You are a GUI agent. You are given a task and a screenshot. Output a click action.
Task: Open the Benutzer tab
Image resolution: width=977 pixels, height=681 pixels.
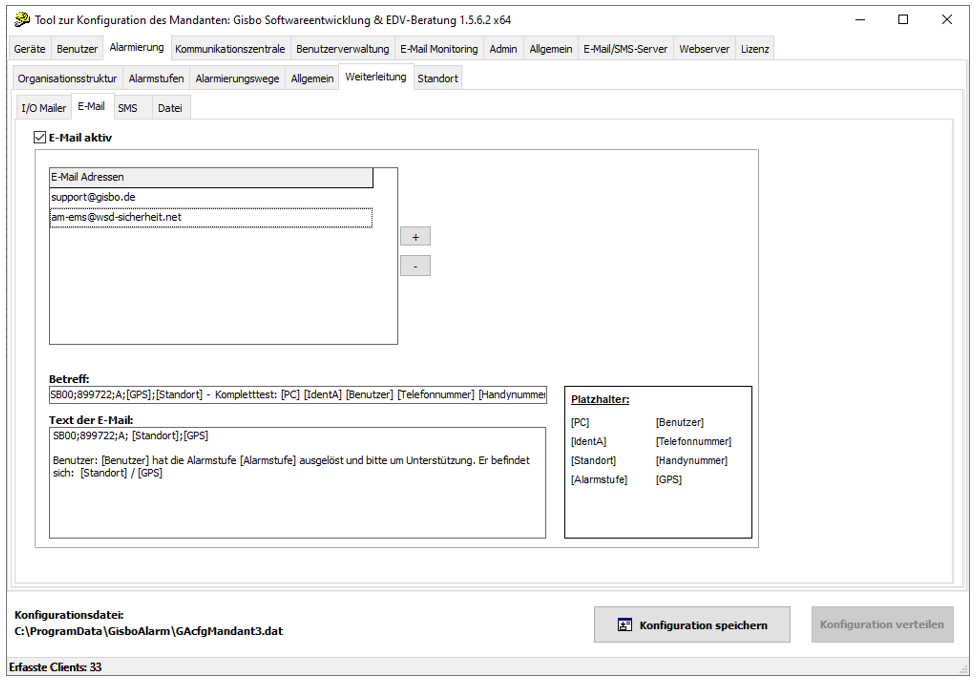77,49
